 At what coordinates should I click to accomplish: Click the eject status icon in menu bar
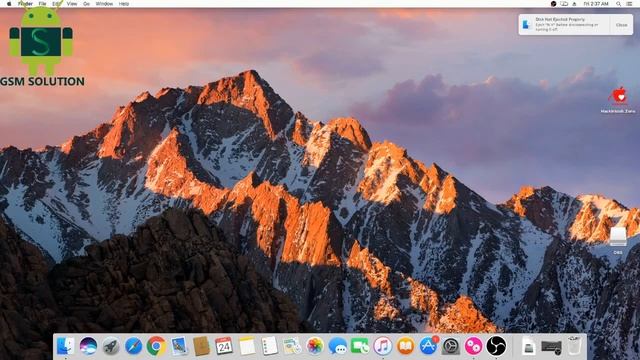tap(574, 4)
